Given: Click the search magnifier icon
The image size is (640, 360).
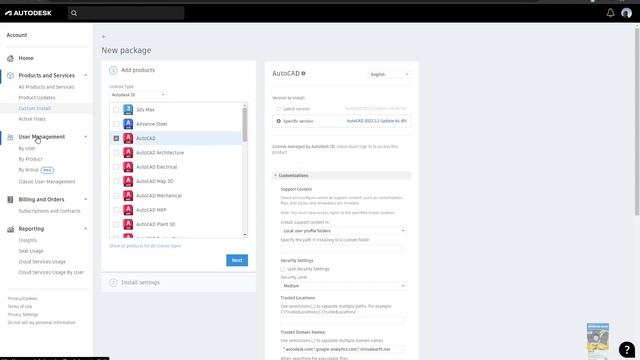Looking at the screenshot, I should click(x=74, y=13).
